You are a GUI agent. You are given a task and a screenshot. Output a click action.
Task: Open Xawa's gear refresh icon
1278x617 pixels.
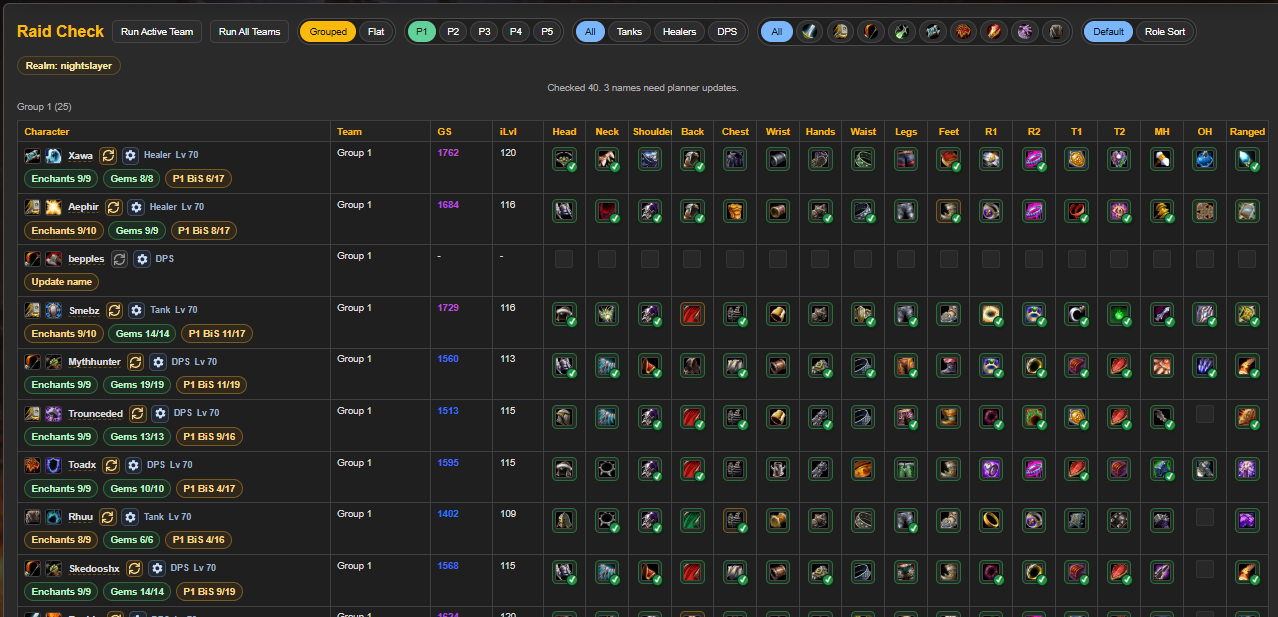point(108,155)
